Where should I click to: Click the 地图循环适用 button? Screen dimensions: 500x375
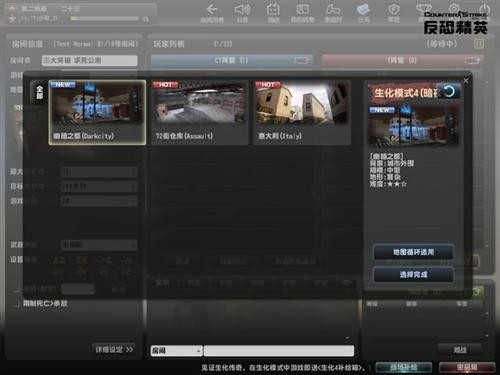[413, 252]
